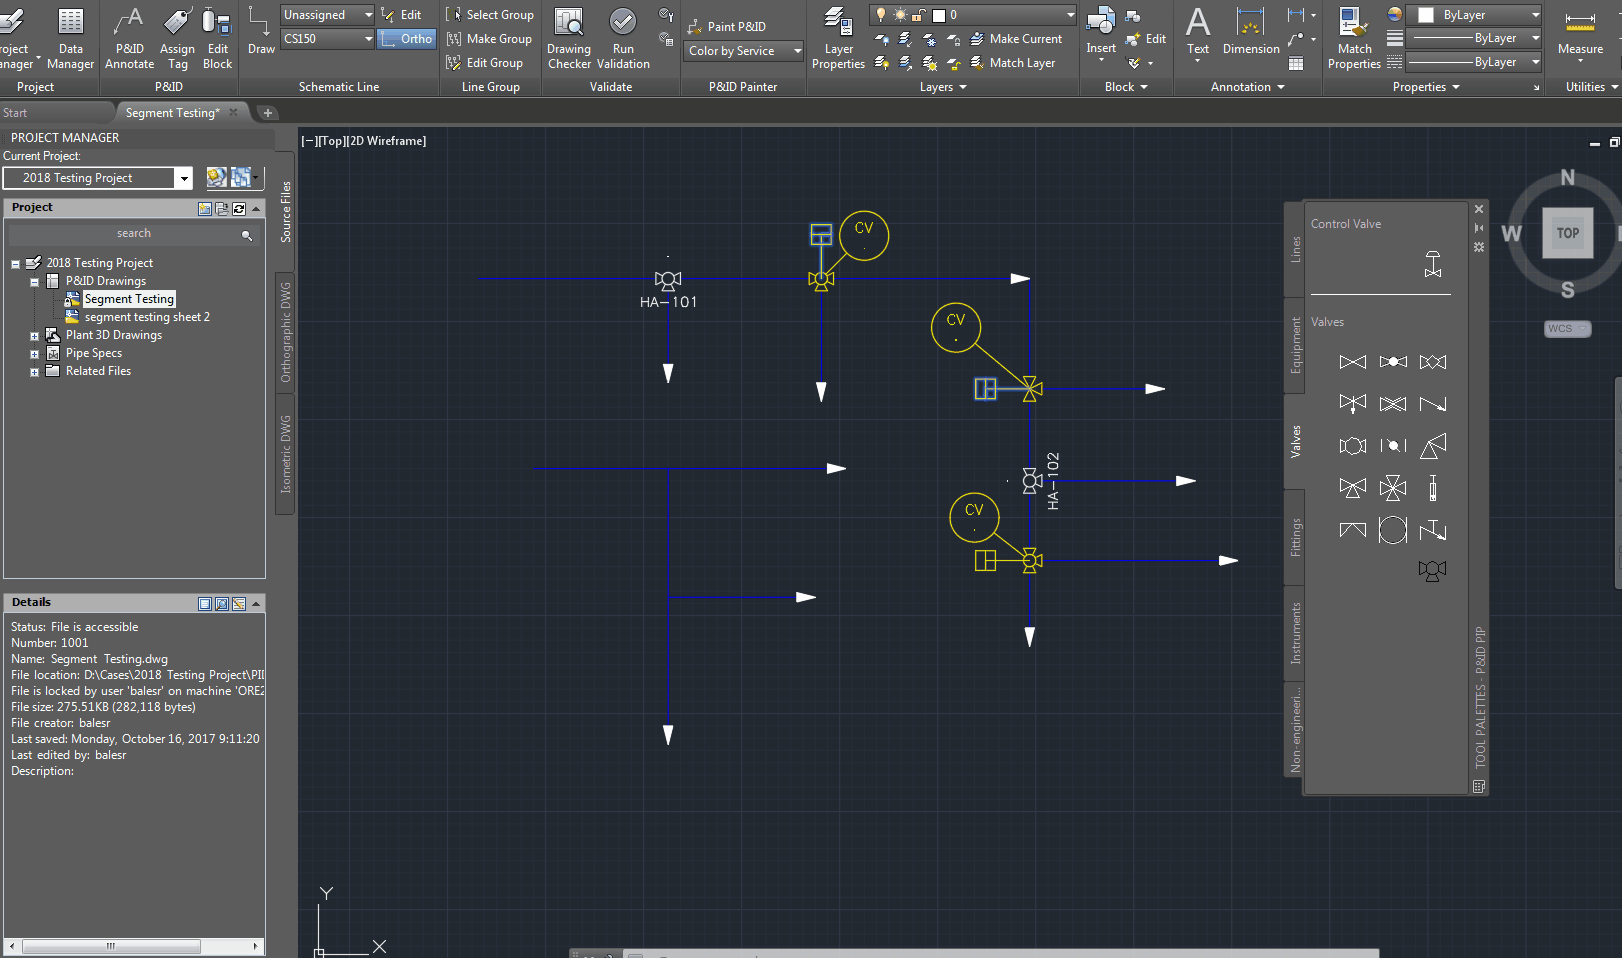Pick the Control Valve symbol in palette
This screenshot has width=1622, height=958.
(1432, 264)
